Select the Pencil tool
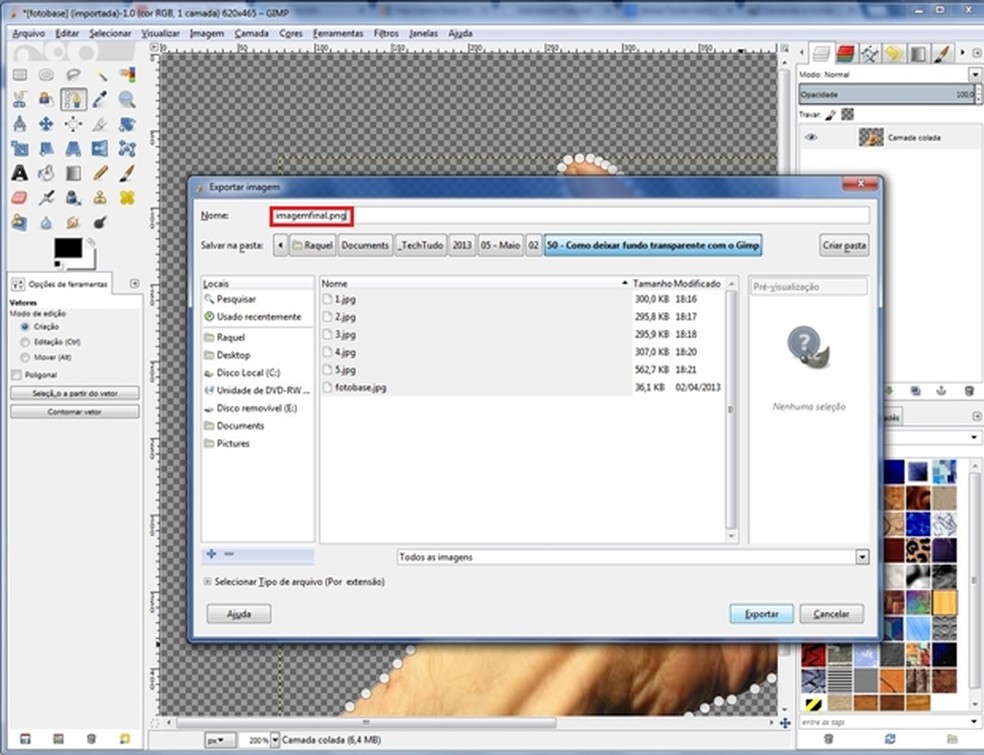The image size is (984, 755). point(100,173)
